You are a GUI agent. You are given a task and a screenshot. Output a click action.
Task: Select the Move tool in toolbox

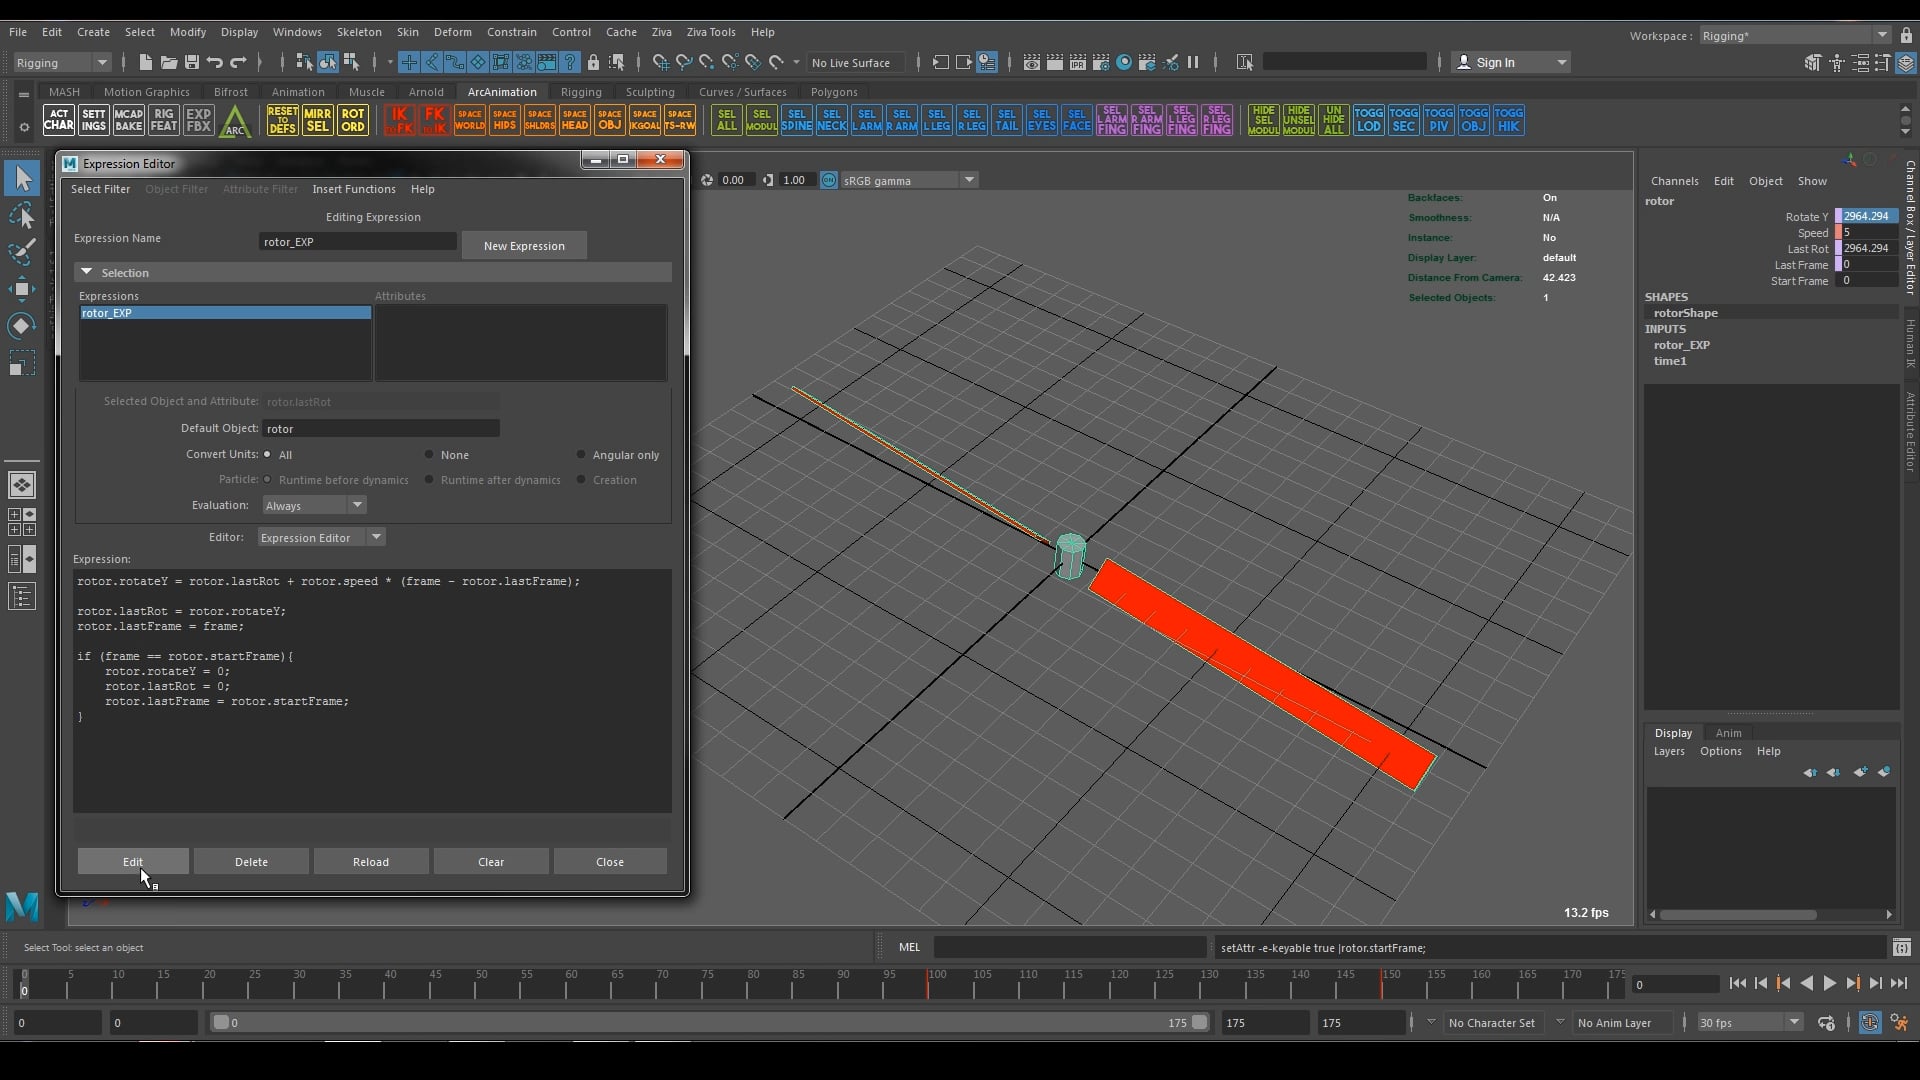point(22,290)
